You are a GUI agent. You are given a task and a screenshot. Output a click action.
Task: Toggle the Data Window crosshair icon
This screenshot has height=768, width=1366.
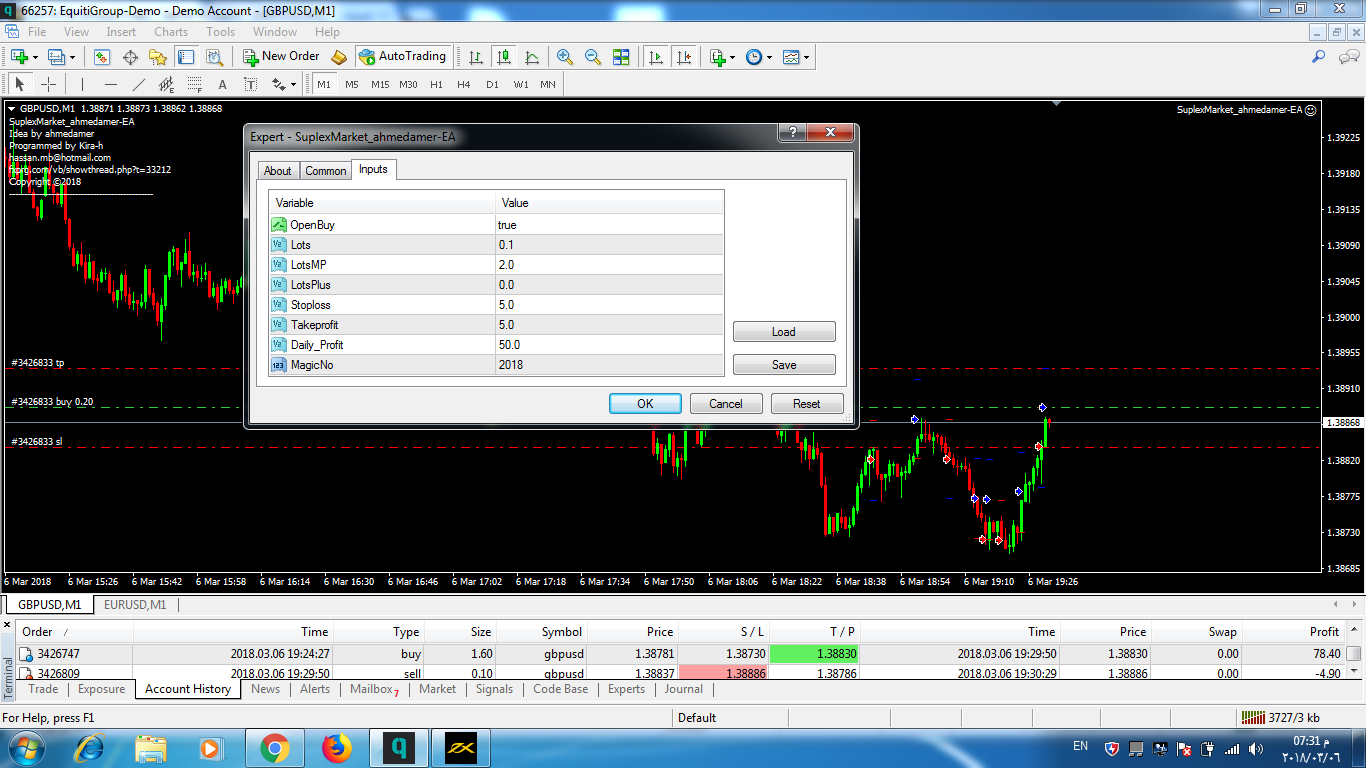pyautogui.click(x=130, y=57)
